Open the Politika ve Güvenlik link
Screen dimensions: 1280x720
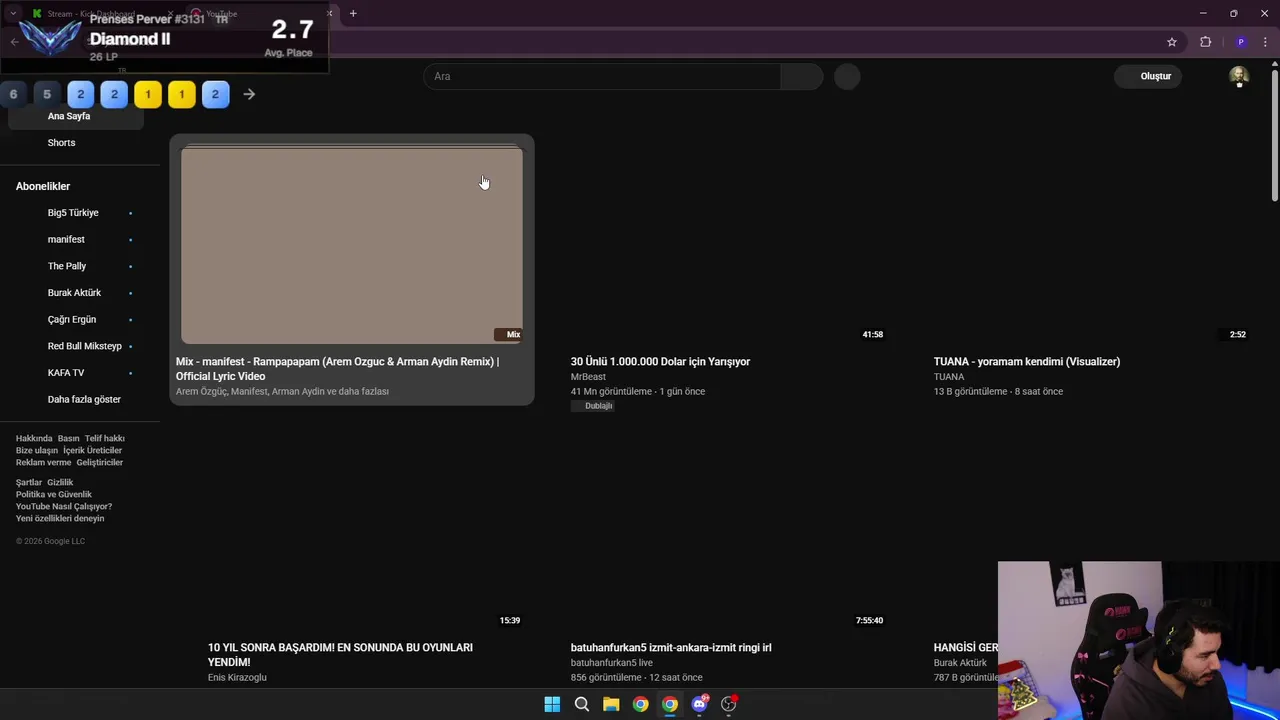point(54,494)
